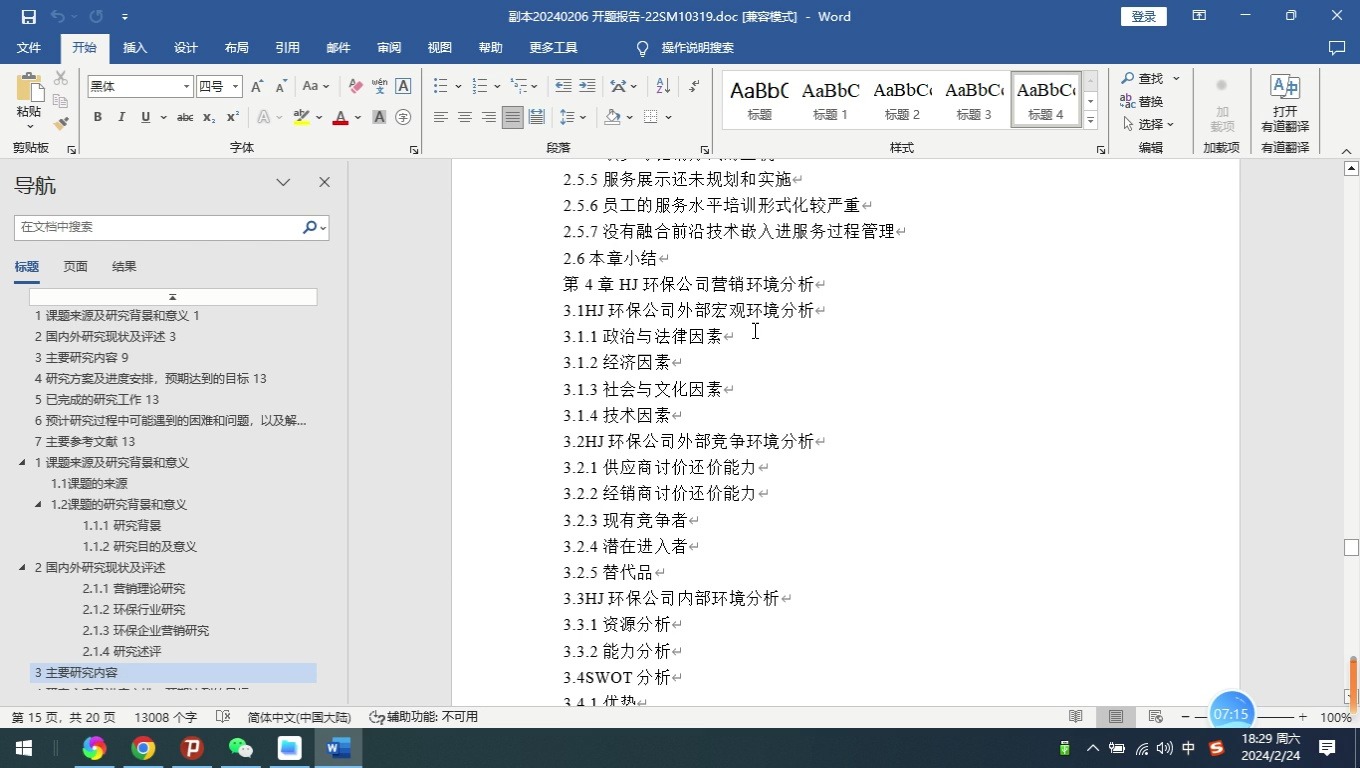Viewport: 1360px width, 768px height.
Task: Switch to navigation 页面 tab
Action: (x=75, y=267)
